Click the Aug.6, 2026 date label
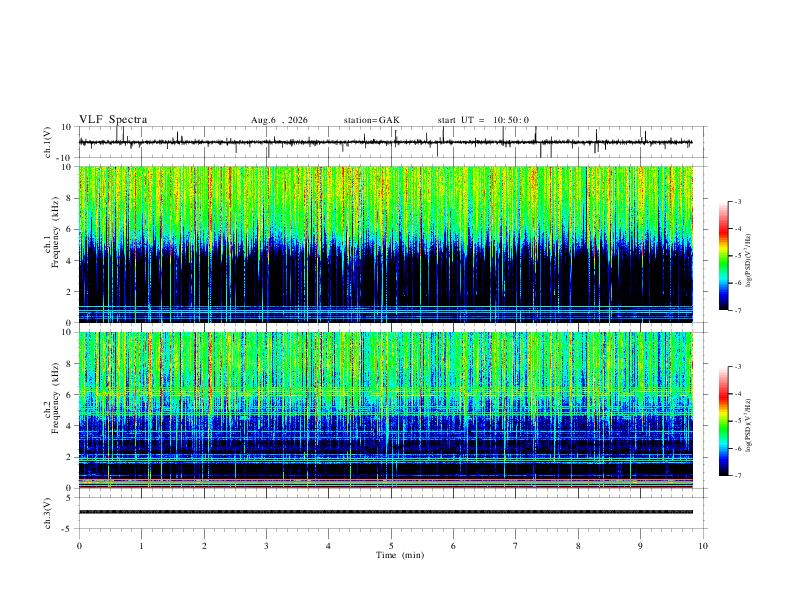This screenshot has width=792, height=612. (x=279, y=120)
